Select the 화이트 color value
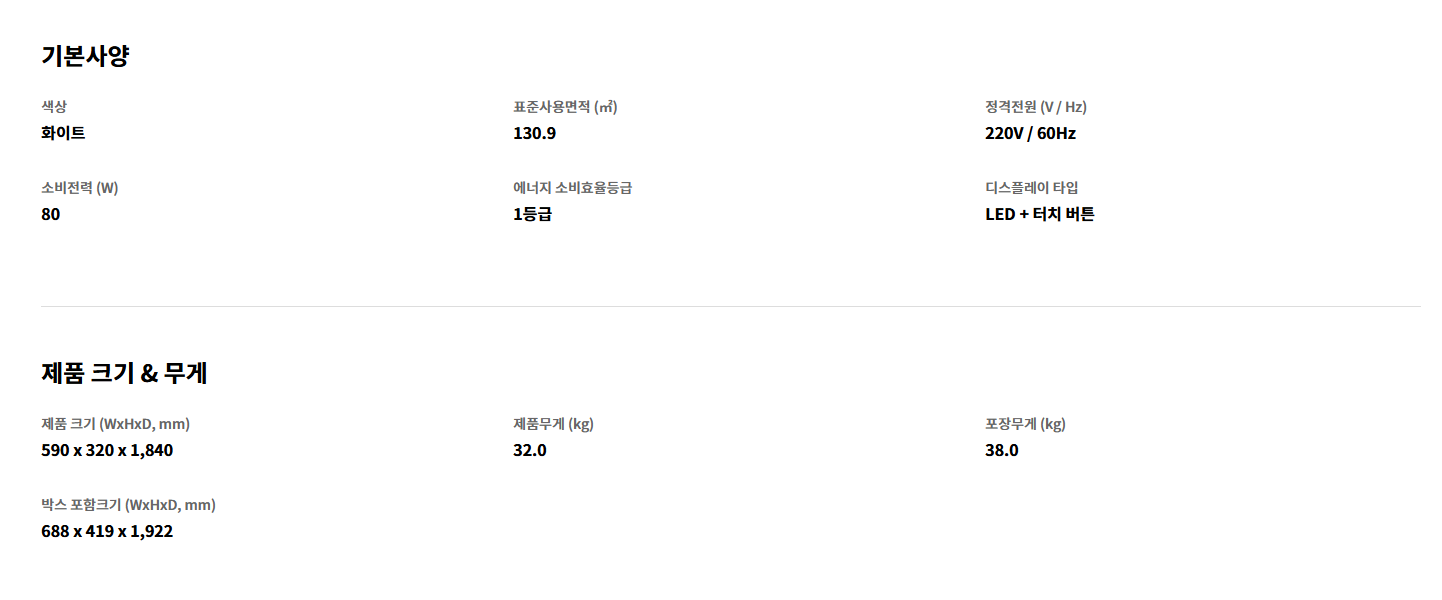Image resolution: width=1442 pixels, height=600 pixels. 63,133
